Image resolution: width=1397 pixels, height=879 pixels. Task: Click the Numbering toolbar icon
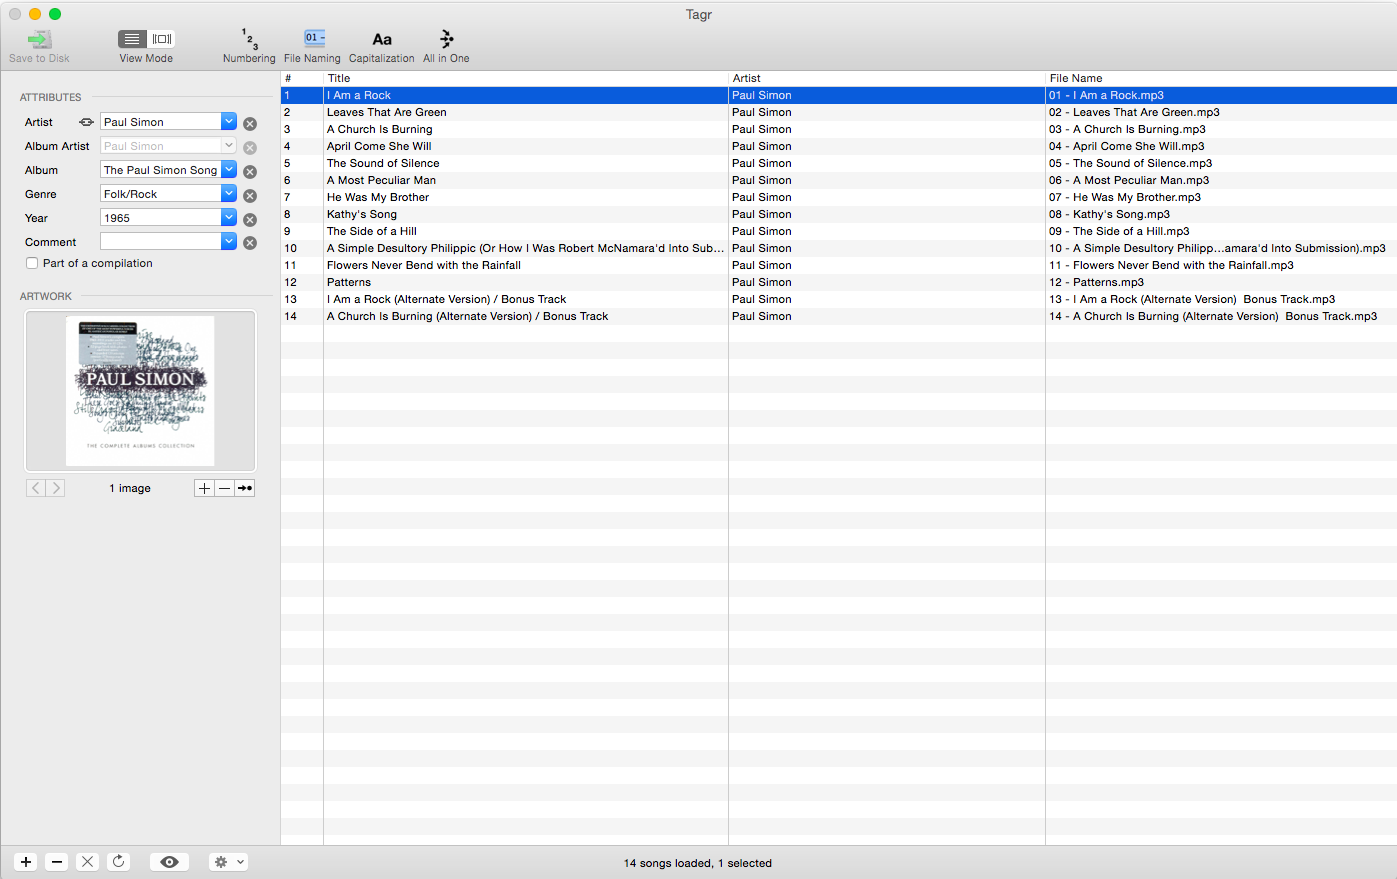(x=249, y=40)
